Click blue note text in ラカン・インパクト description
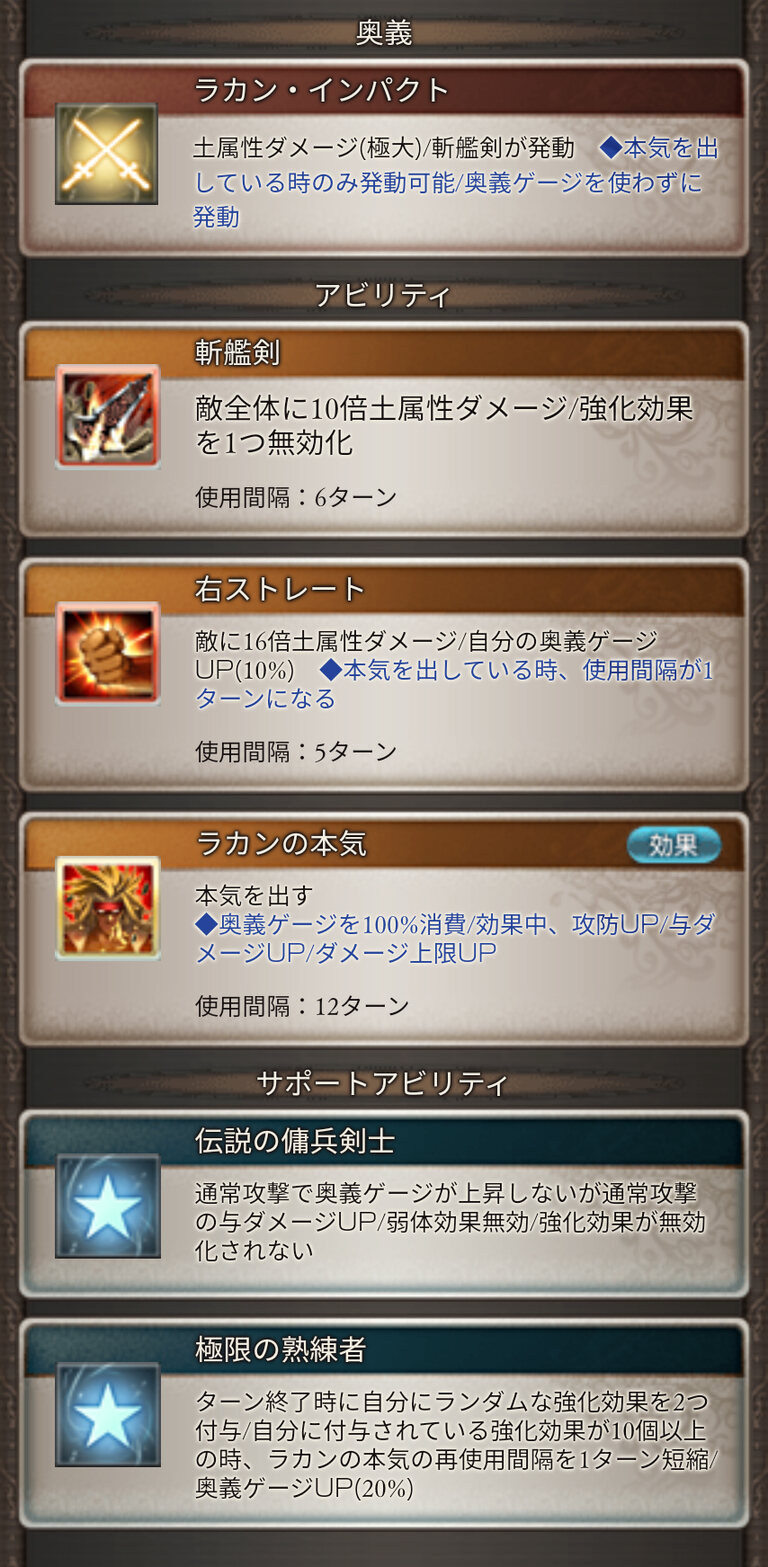 [456, 182]
